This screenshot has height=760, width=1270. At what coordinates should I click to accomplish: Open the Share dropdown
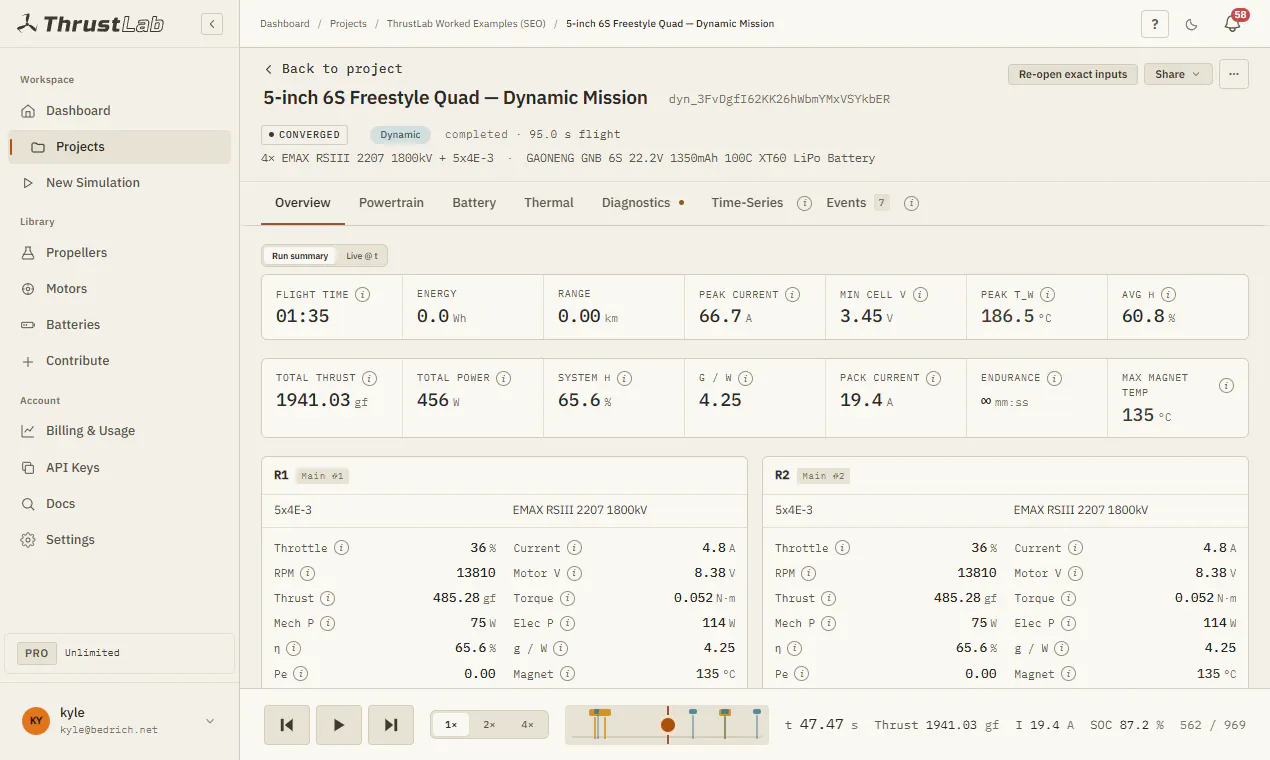(x=1178, y=74)
